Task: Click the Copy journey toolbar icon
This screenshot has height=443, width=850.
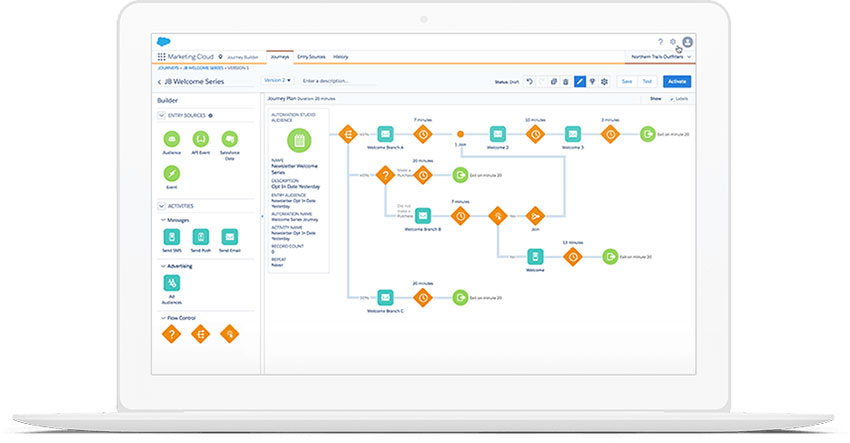Action: click(553, 81)
